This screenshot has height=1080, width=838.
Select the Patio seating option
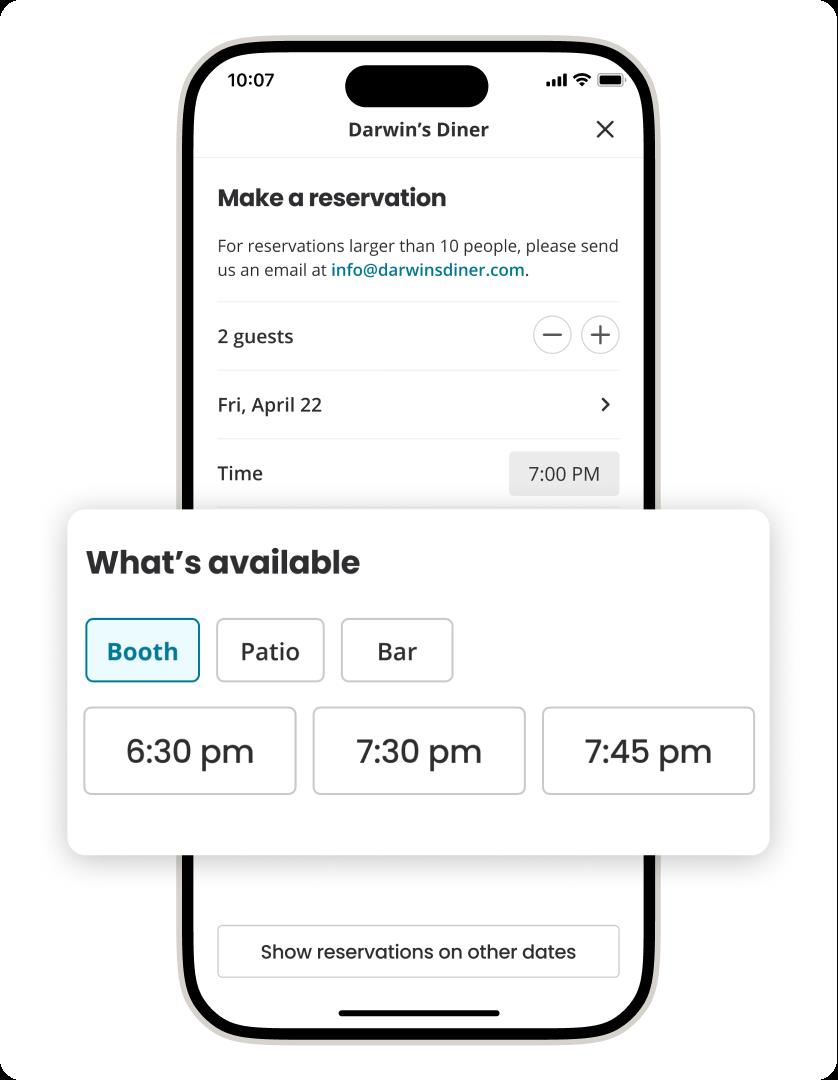[270, 650]
